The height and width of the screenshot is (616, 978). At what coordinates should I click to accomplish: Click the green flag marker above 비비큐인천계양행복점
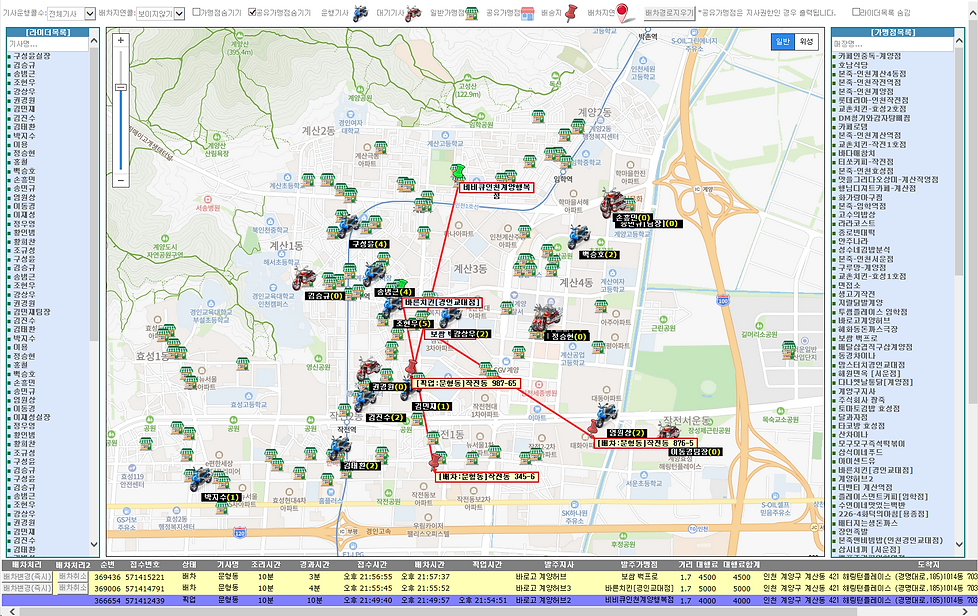pyautogui.click(x=459, y=172)
